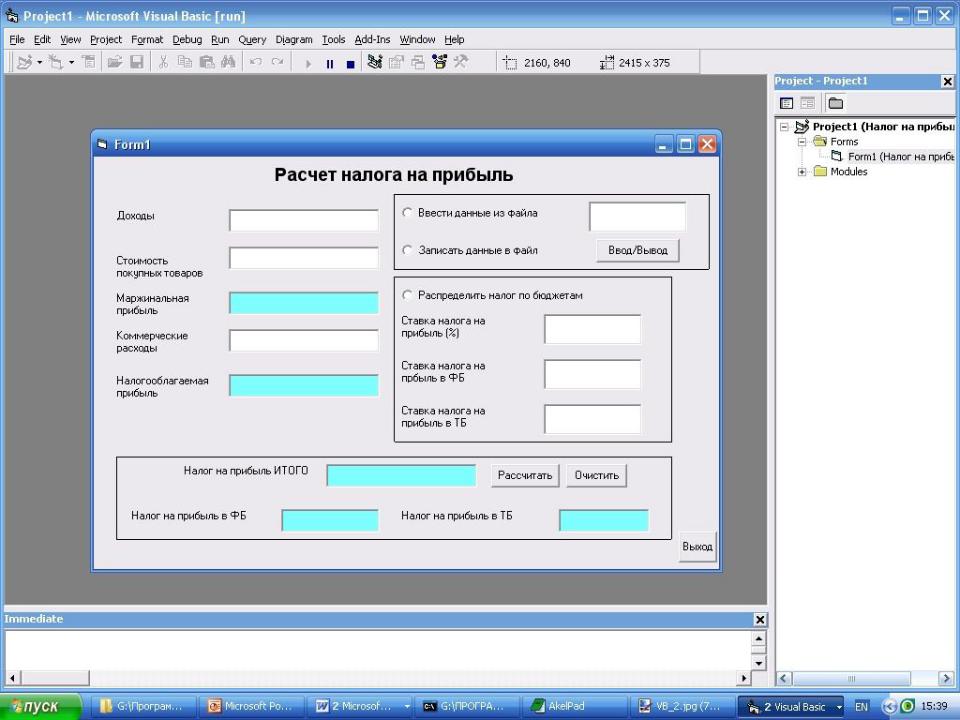Click the 'Рассчитать' button

525,475
